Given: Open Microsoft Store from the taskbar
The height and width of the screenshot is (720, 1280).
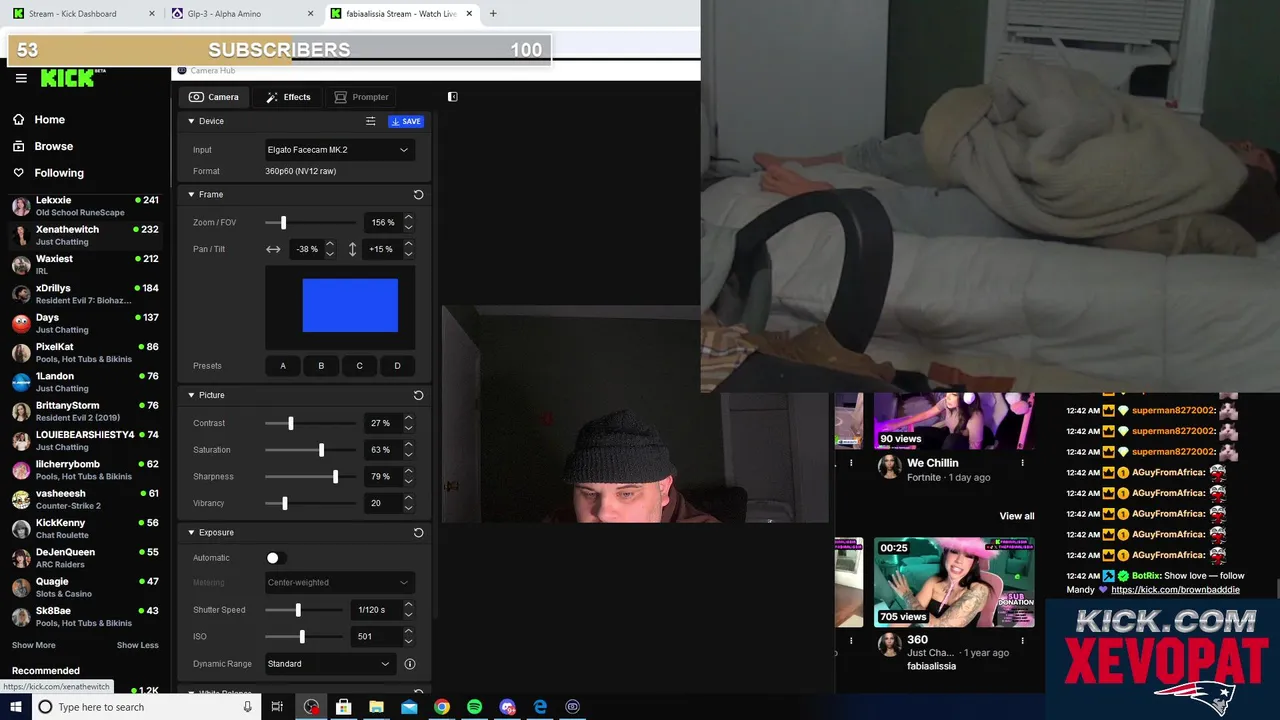Looking at the screenshot, I should (x=343, y=707).
